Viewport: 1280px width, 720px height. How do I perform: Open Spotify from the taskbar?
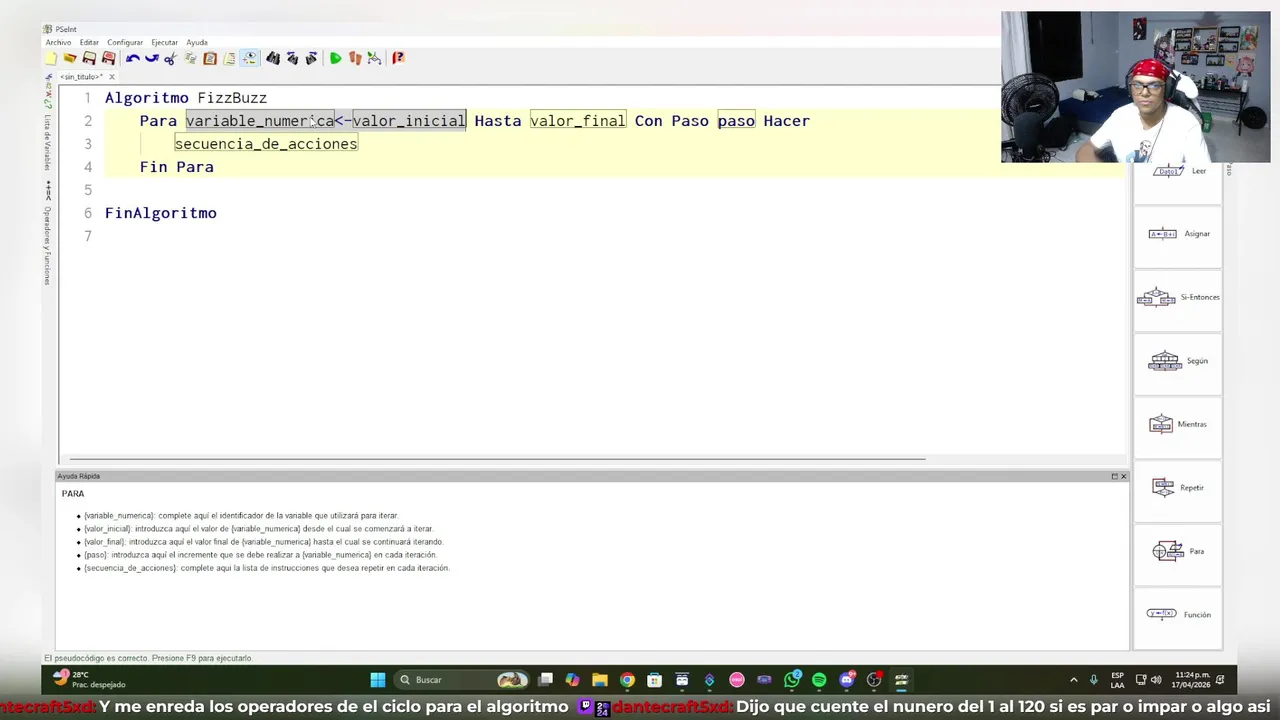point(819,680)
